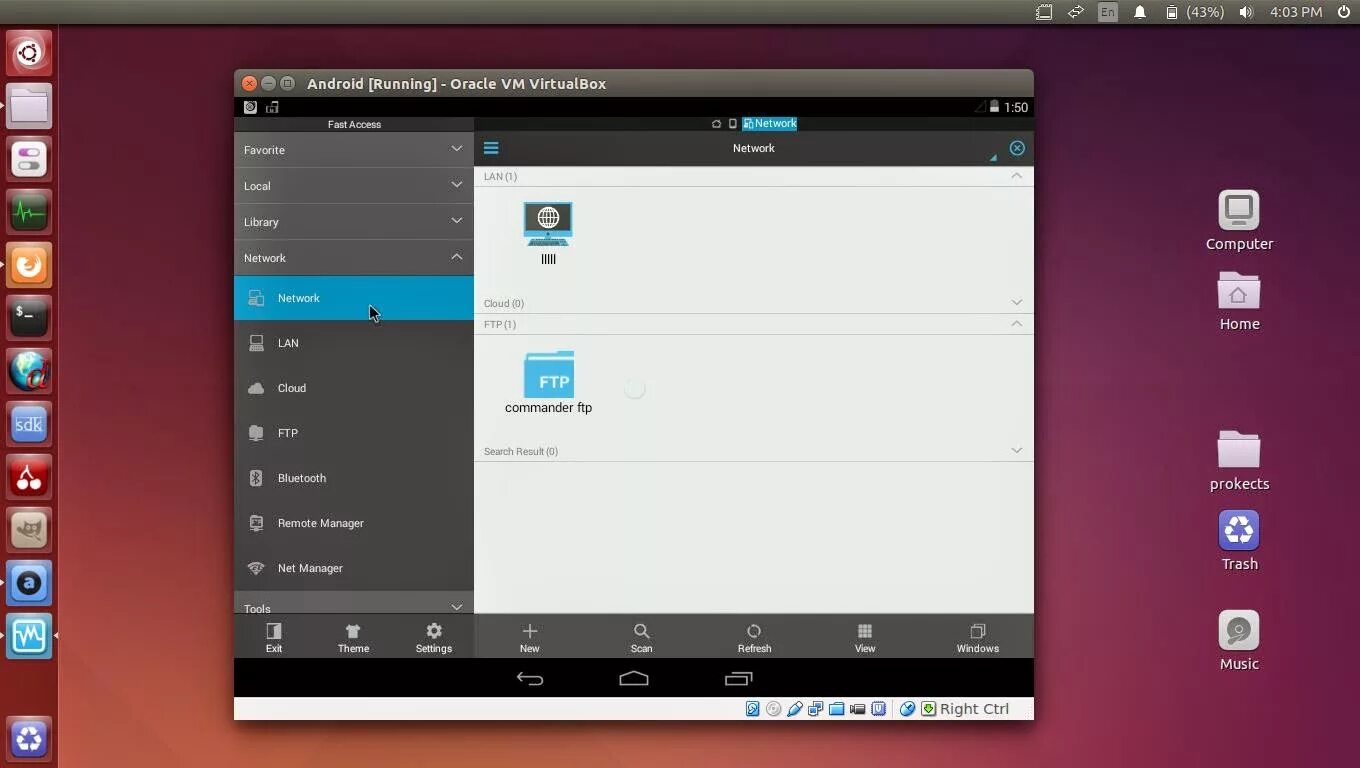Open Trash on the desktop

tap(1239, 541)
